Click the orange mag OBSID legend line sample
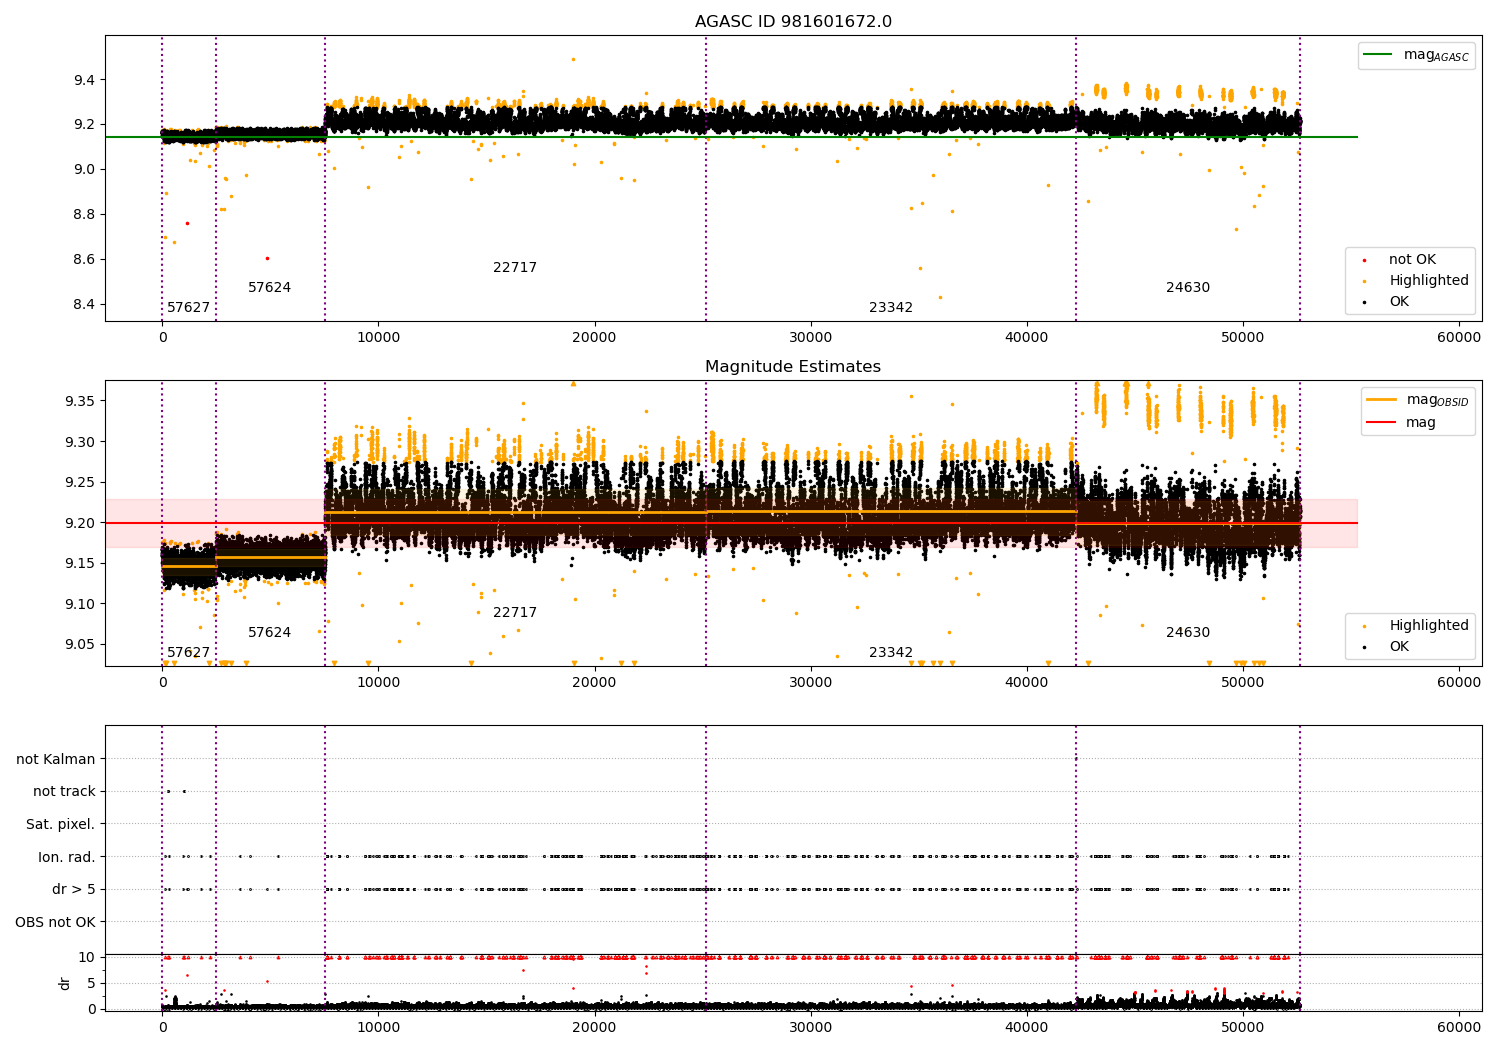This screenshot has height=1050, width=1500. [1381, 400]
